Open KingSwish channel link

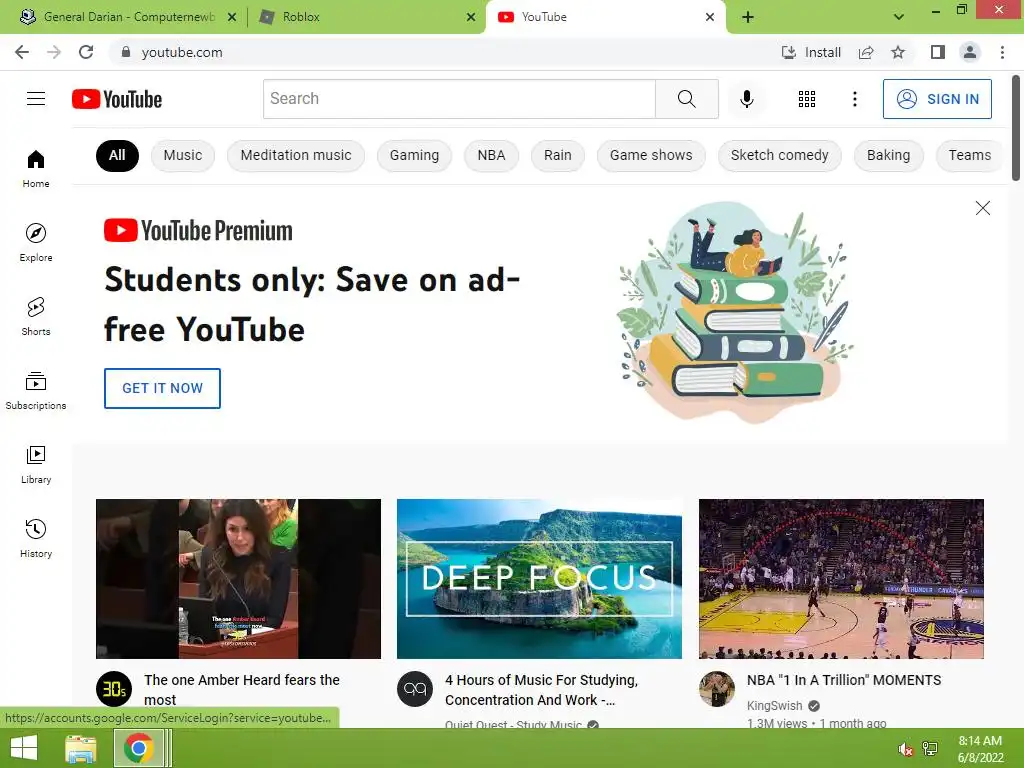pos(775,705)
